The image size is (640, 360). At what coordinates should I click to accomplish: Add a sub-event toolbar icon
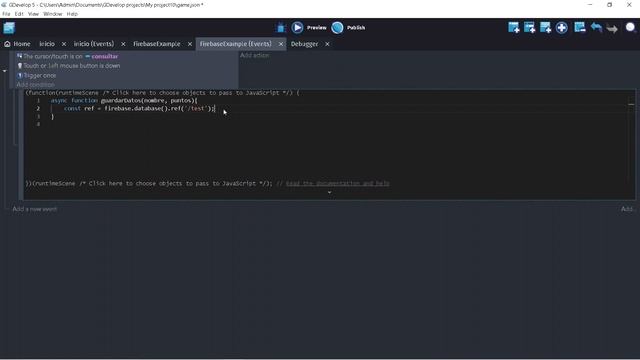pos(529,28)
